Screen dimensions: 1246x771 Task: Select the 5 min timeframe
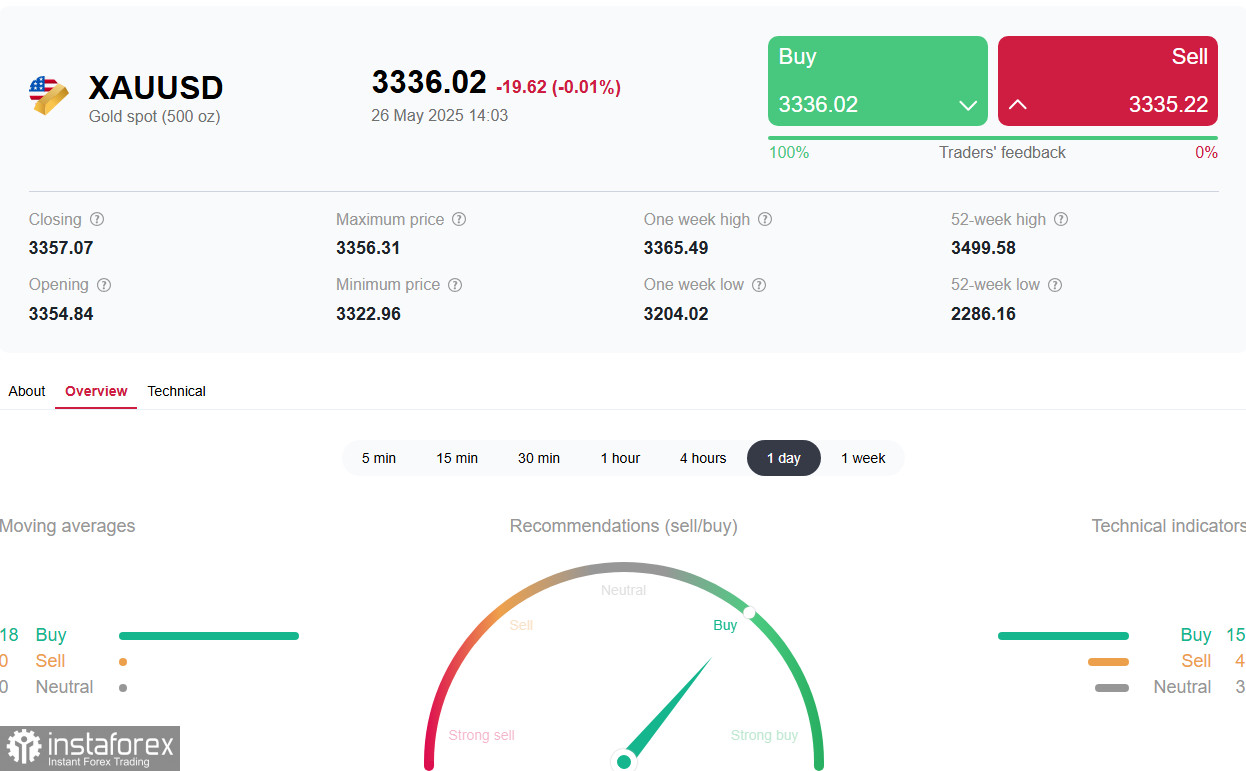coord(379,458)
